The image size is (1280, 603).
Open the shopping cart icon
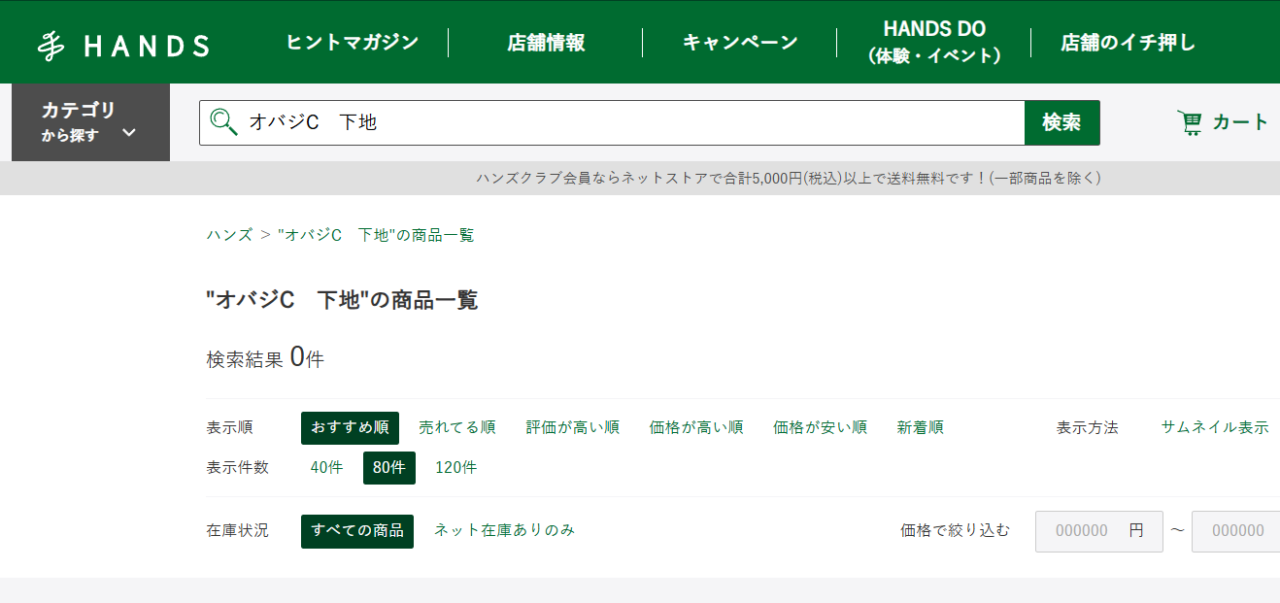[x=1190, y=123]
